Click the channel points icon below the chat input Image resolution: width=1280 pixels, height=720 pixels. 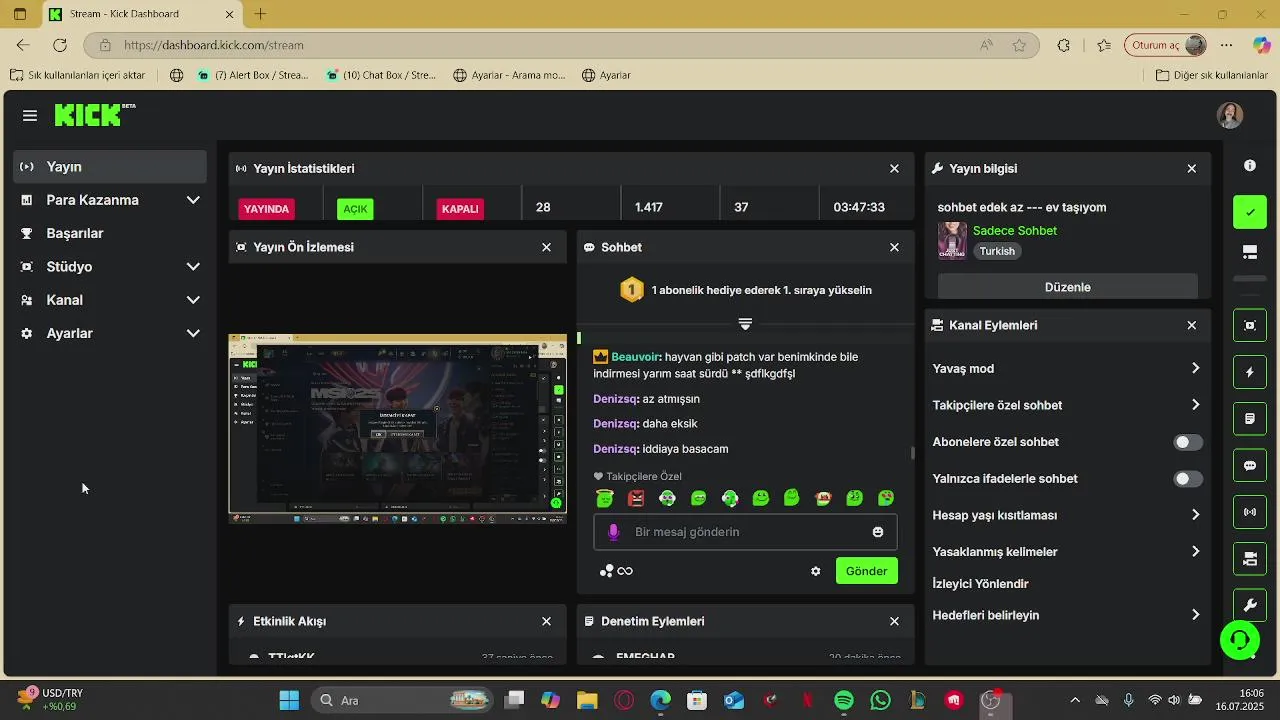pos(616,571)
